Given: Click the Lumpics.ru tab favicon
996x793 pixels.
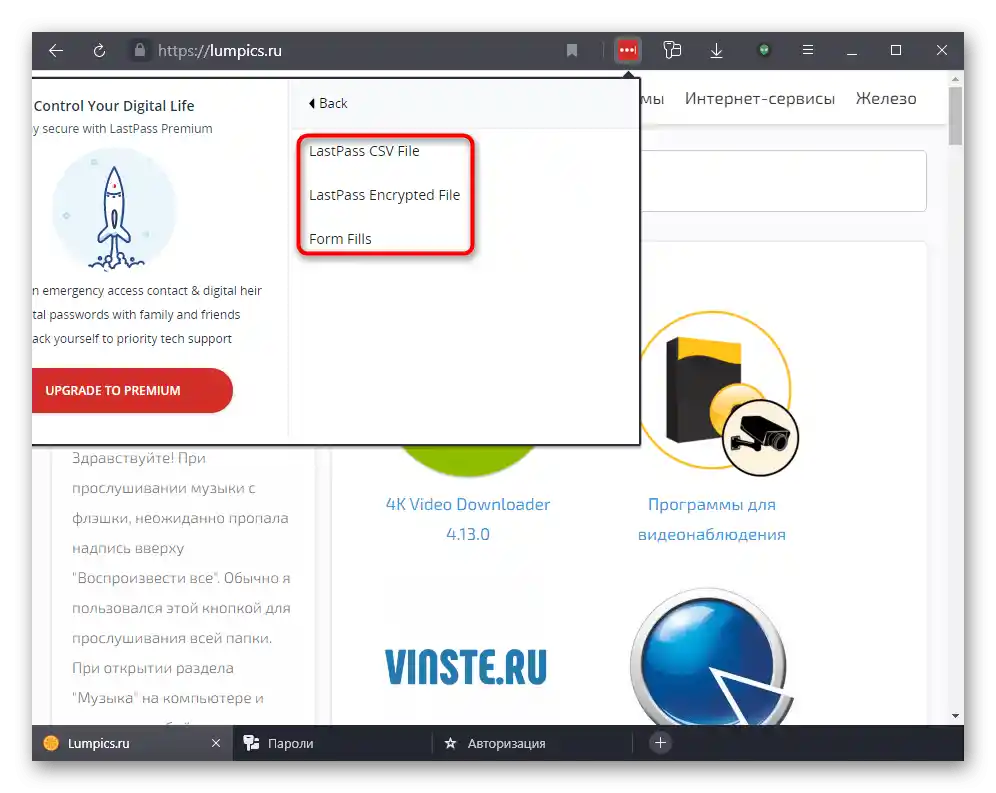Looking at the screenshot, I should [51, 743].
